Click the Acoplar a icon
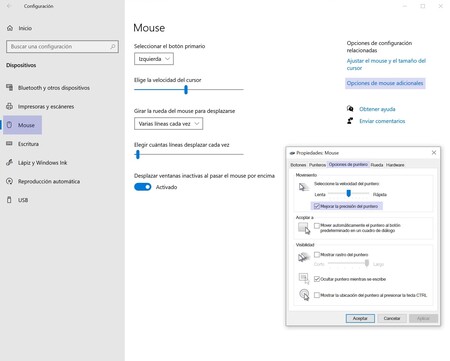Viewport: 450px width, 361px height. [304, 228]
